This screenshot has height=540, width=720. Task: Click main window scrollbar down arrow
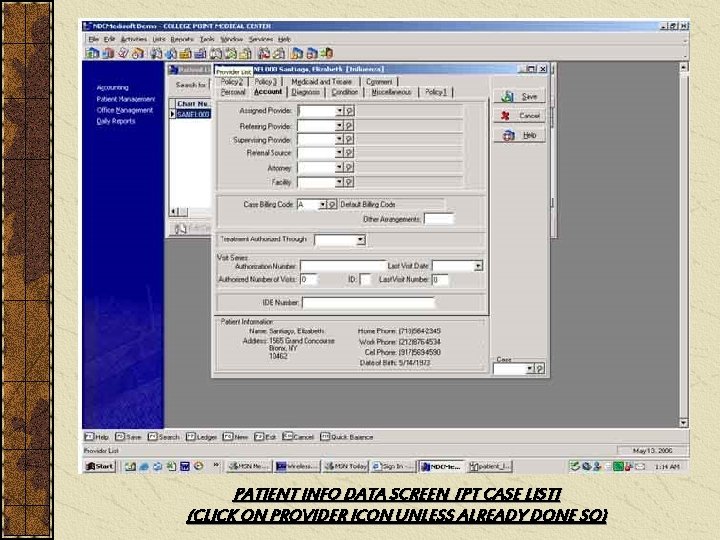click(x=683, y=423)
